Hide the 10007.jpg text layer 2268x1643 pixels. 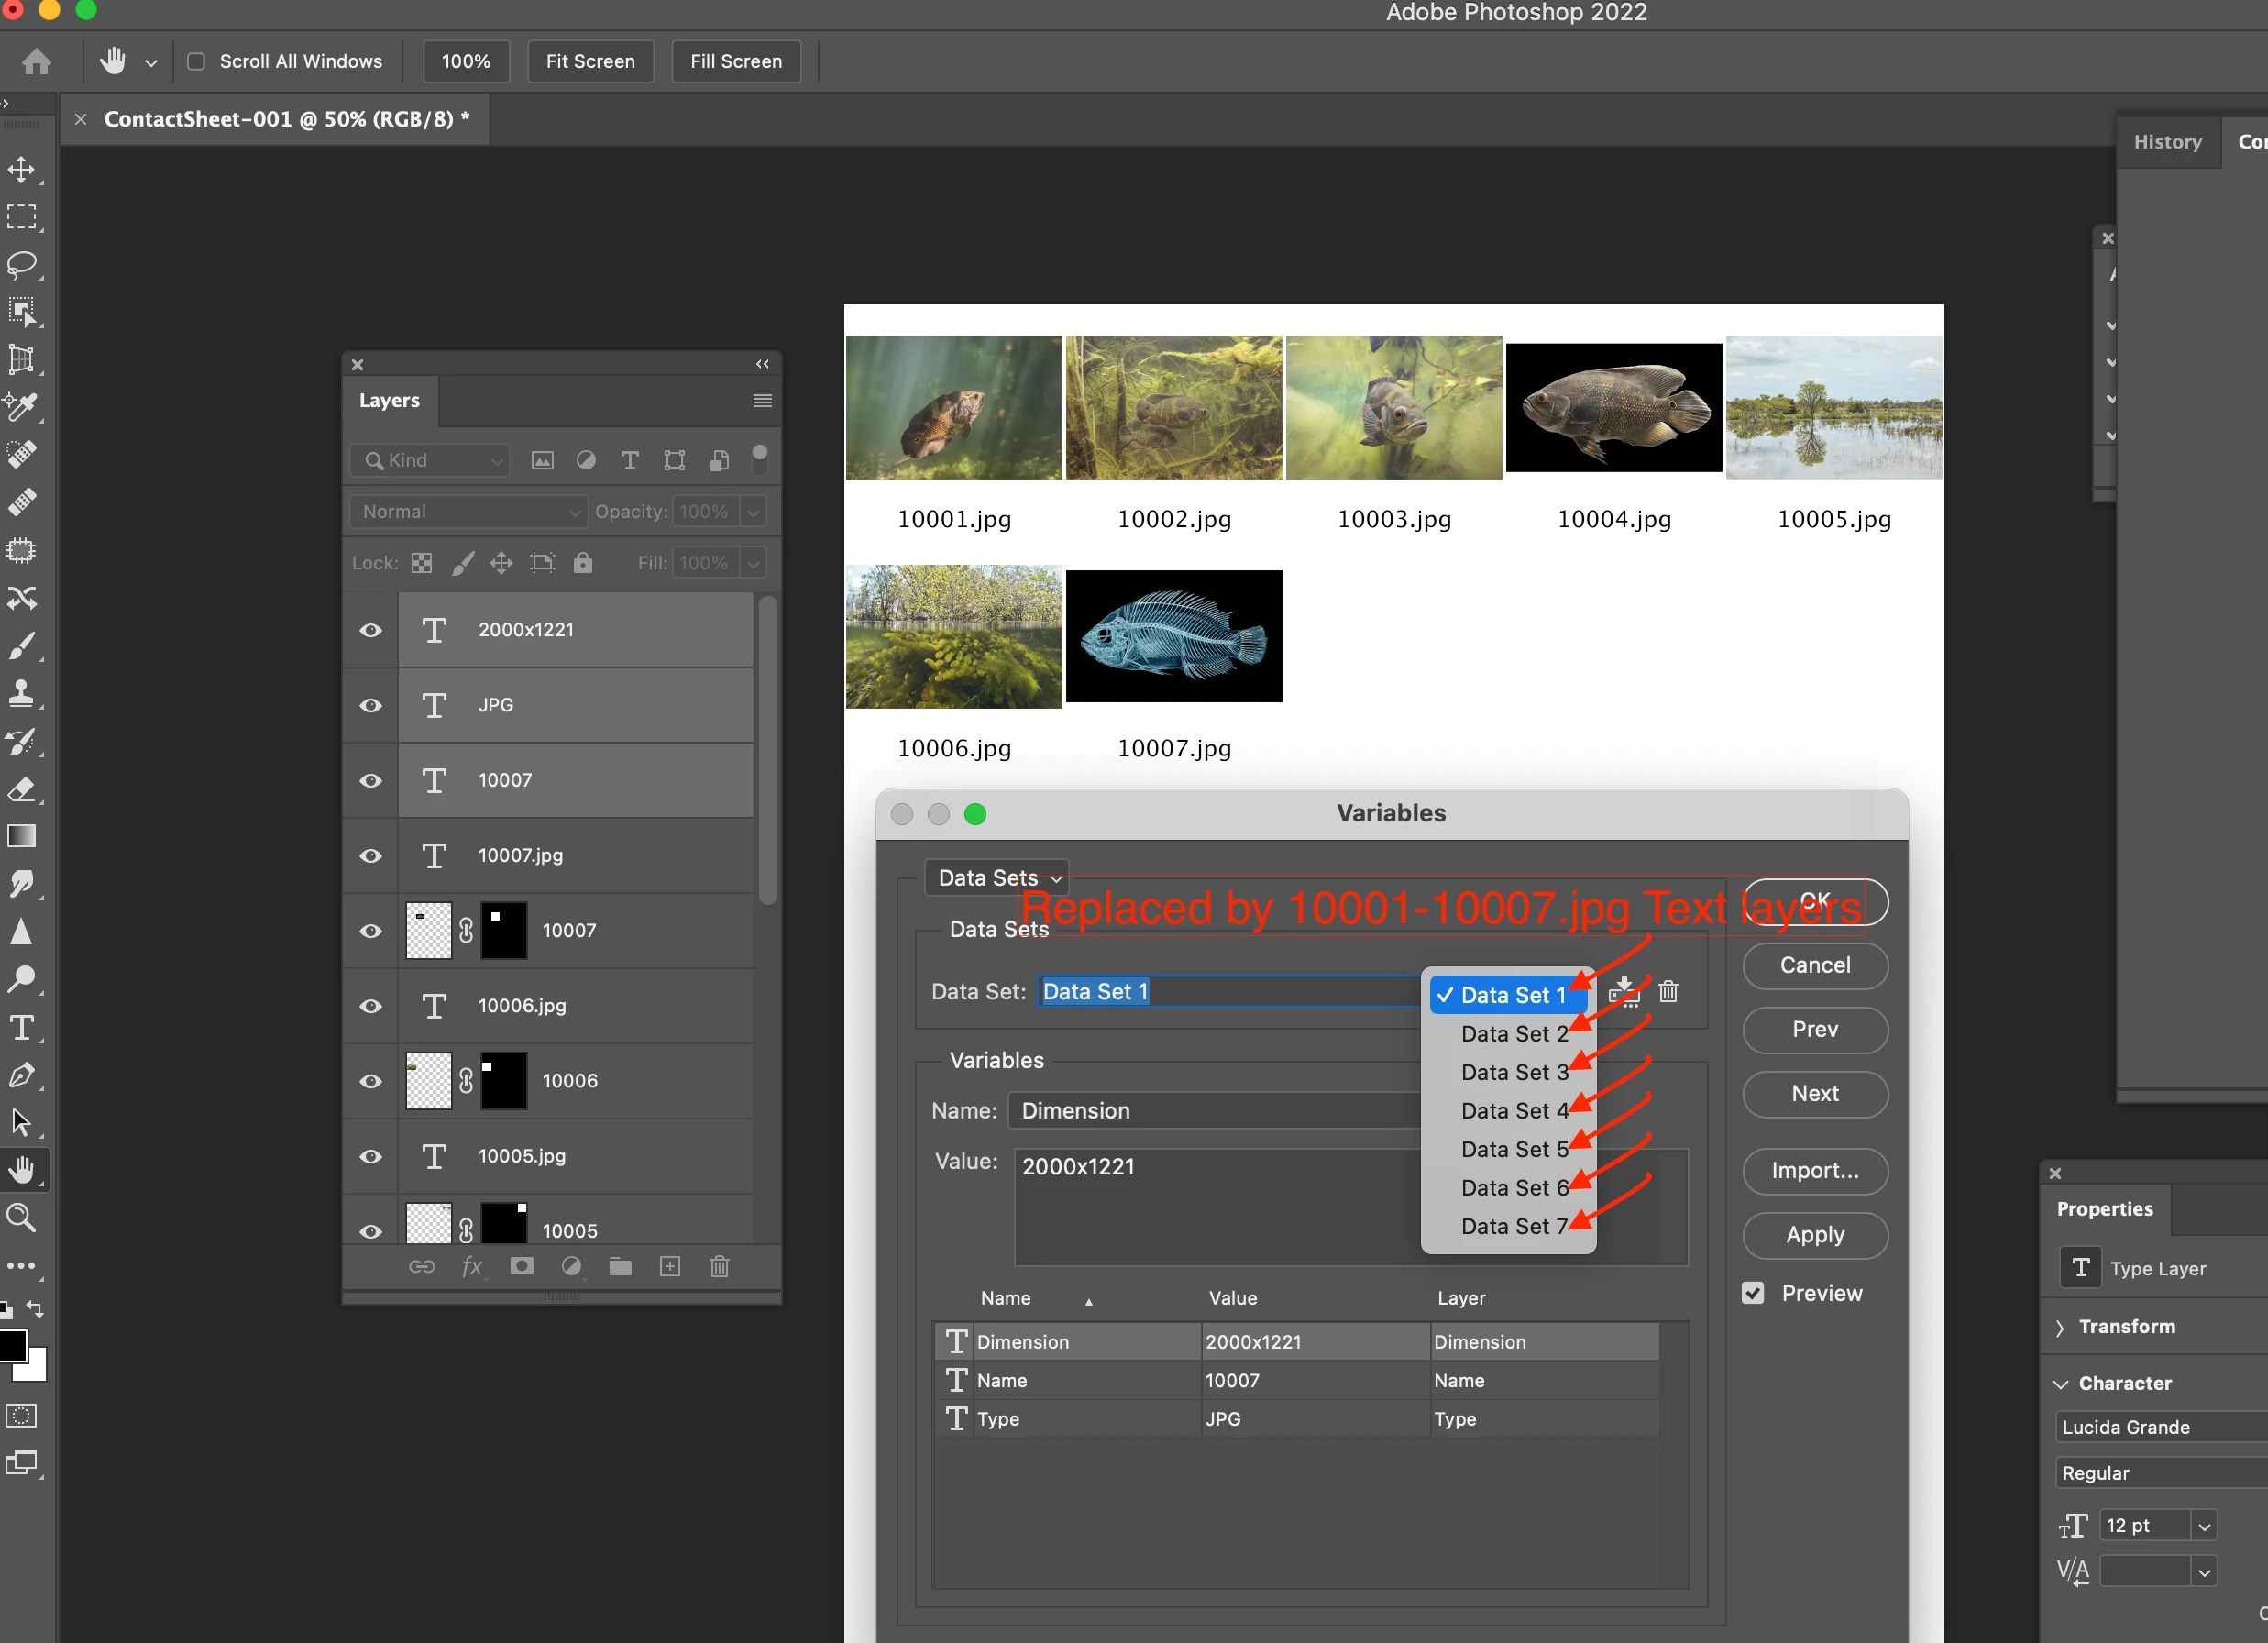(371, 856)
